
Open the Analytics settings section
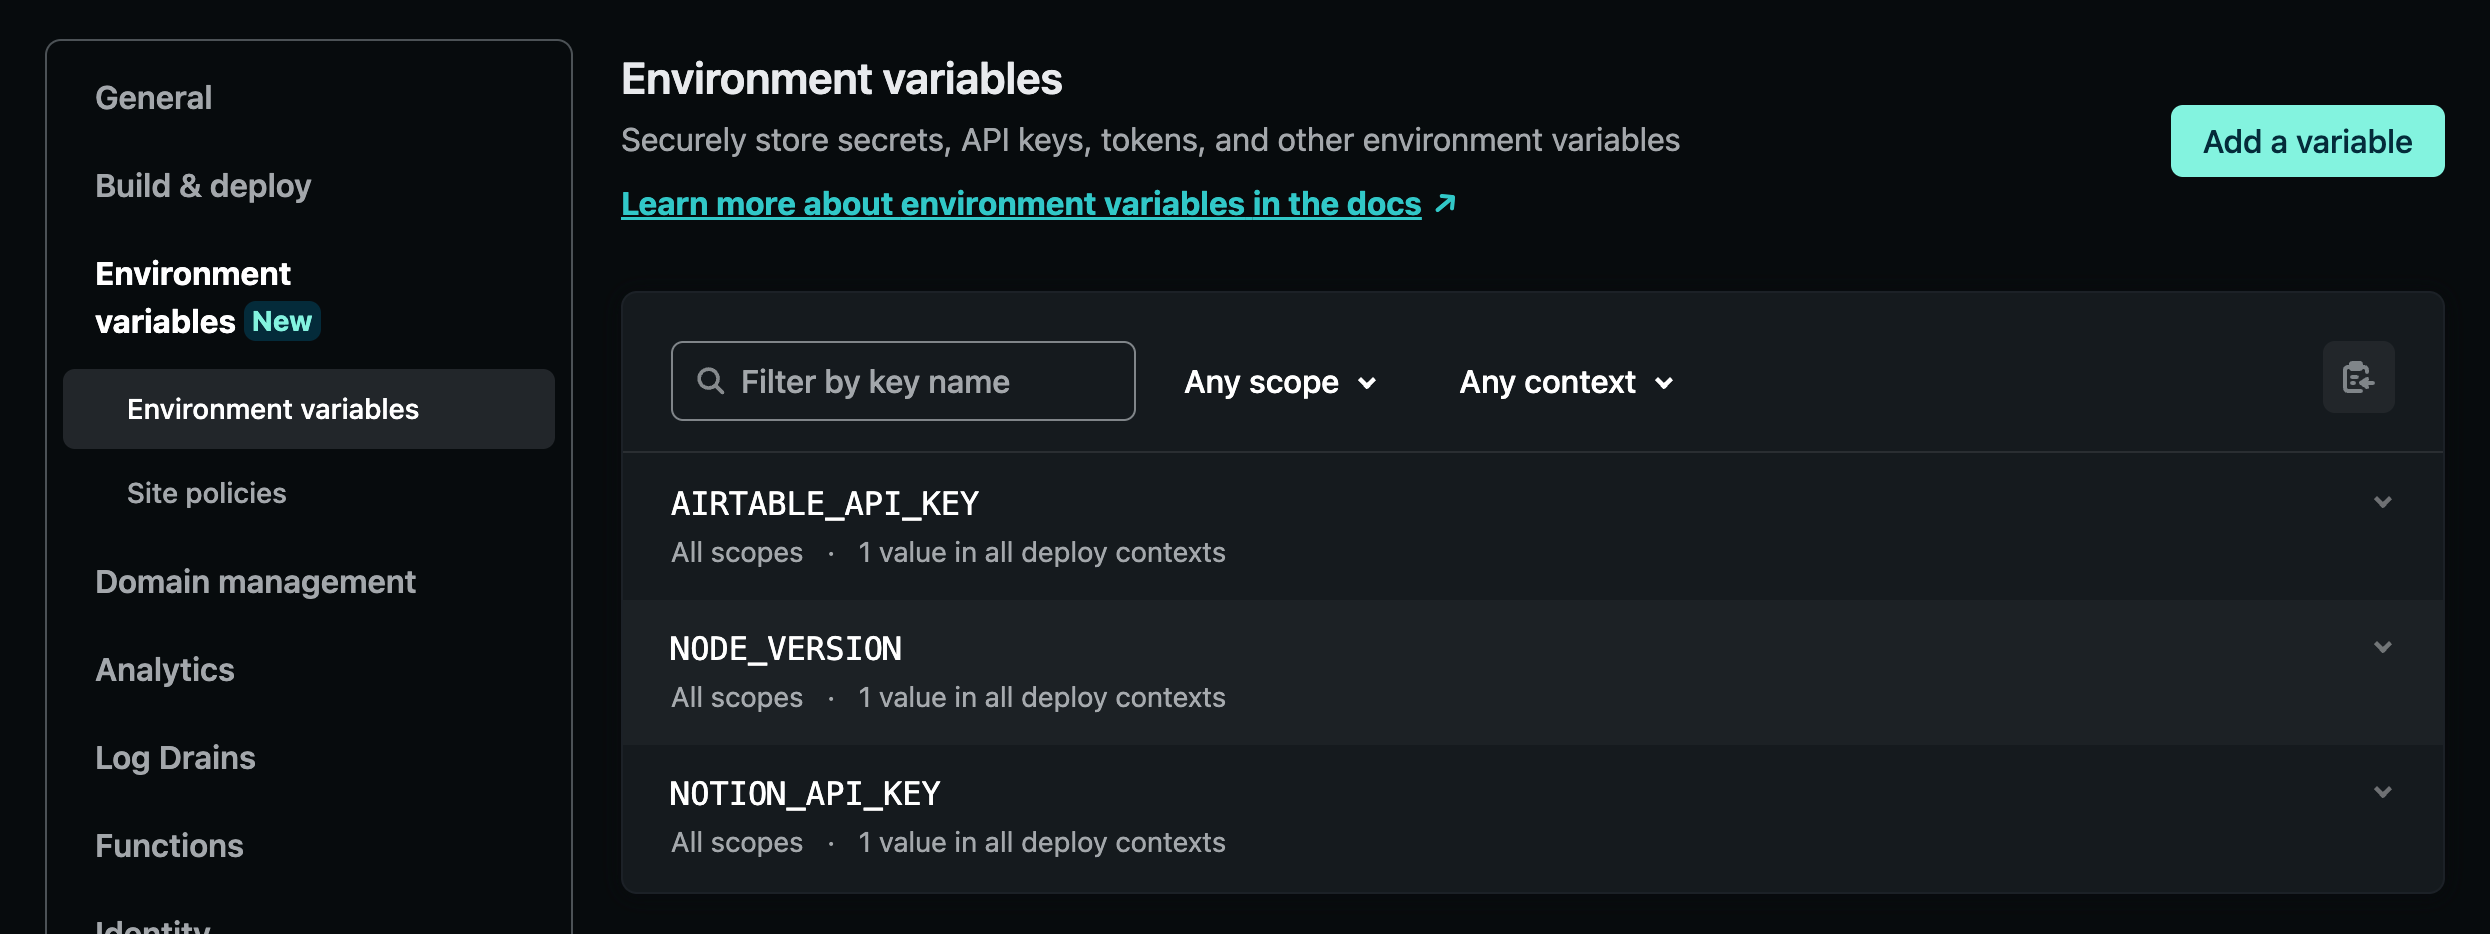pos(165,670)
